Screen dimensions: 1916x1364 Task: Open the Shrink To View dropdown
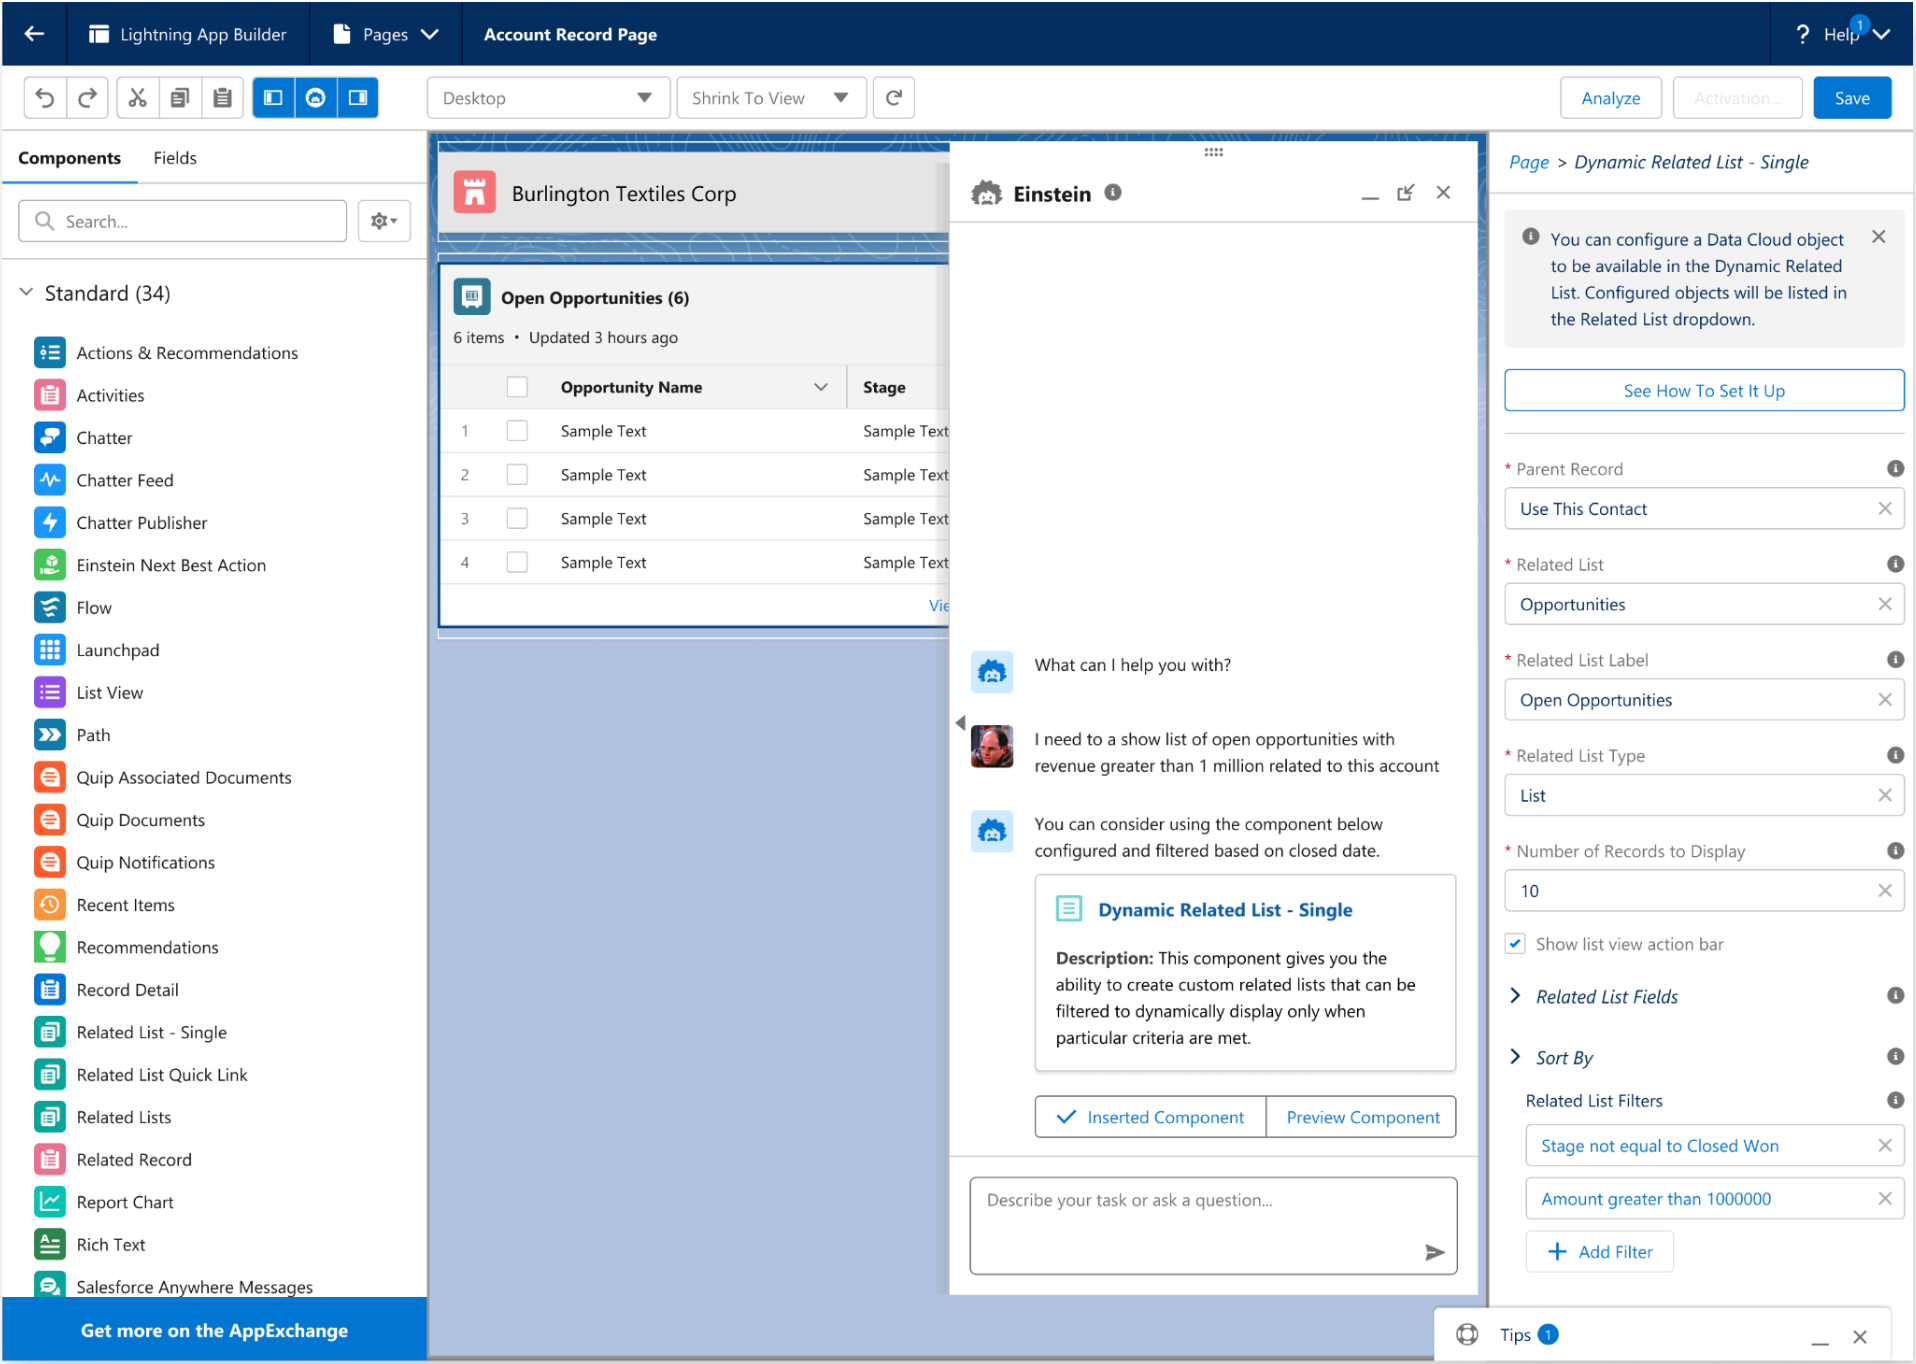[771, 98]
